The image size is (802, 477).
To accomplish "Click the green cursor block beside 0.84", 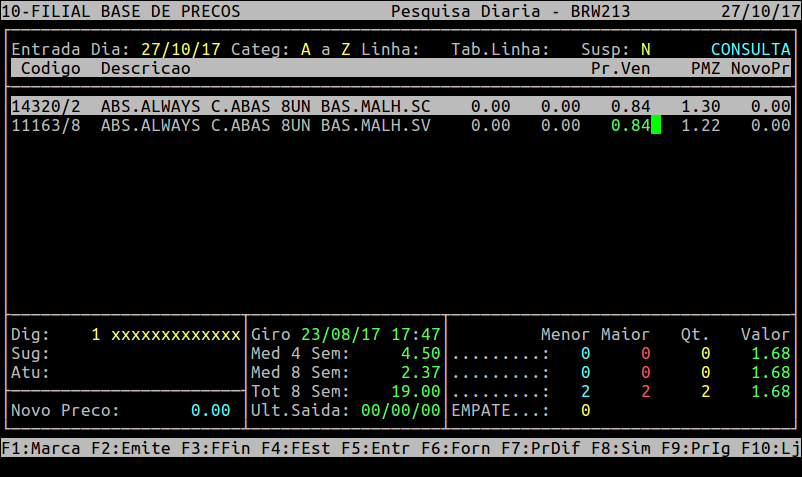I will click(656, 125).
